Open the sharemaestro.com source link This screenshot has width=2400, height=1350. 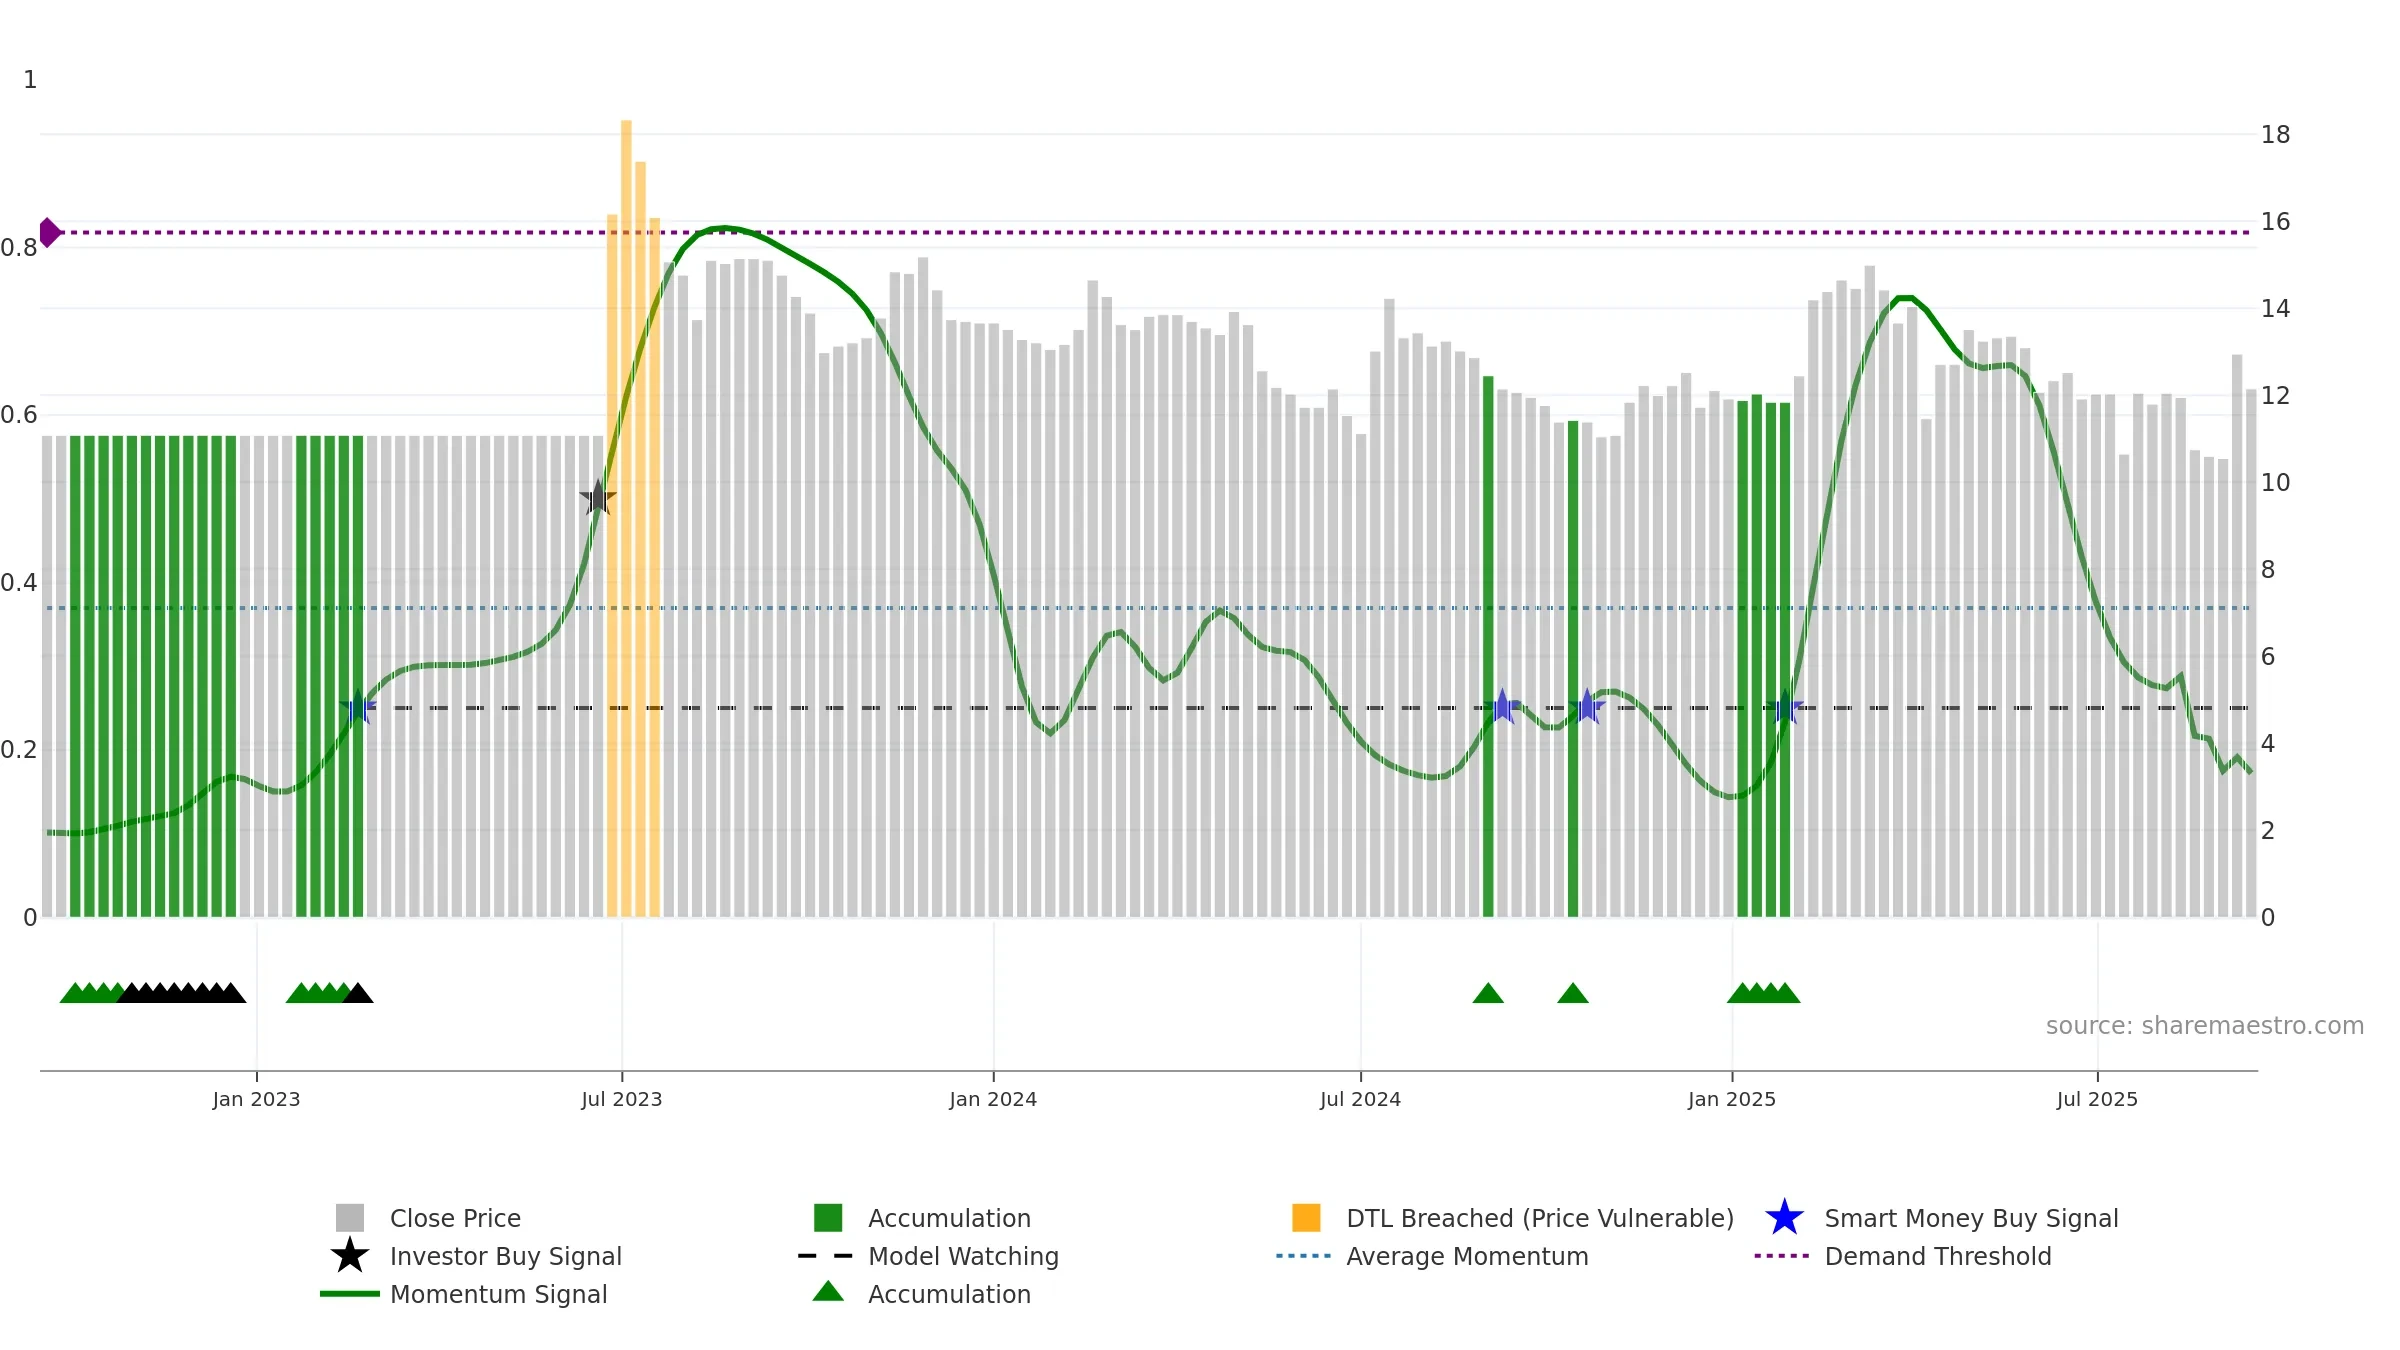[x=2204, y=1026]
